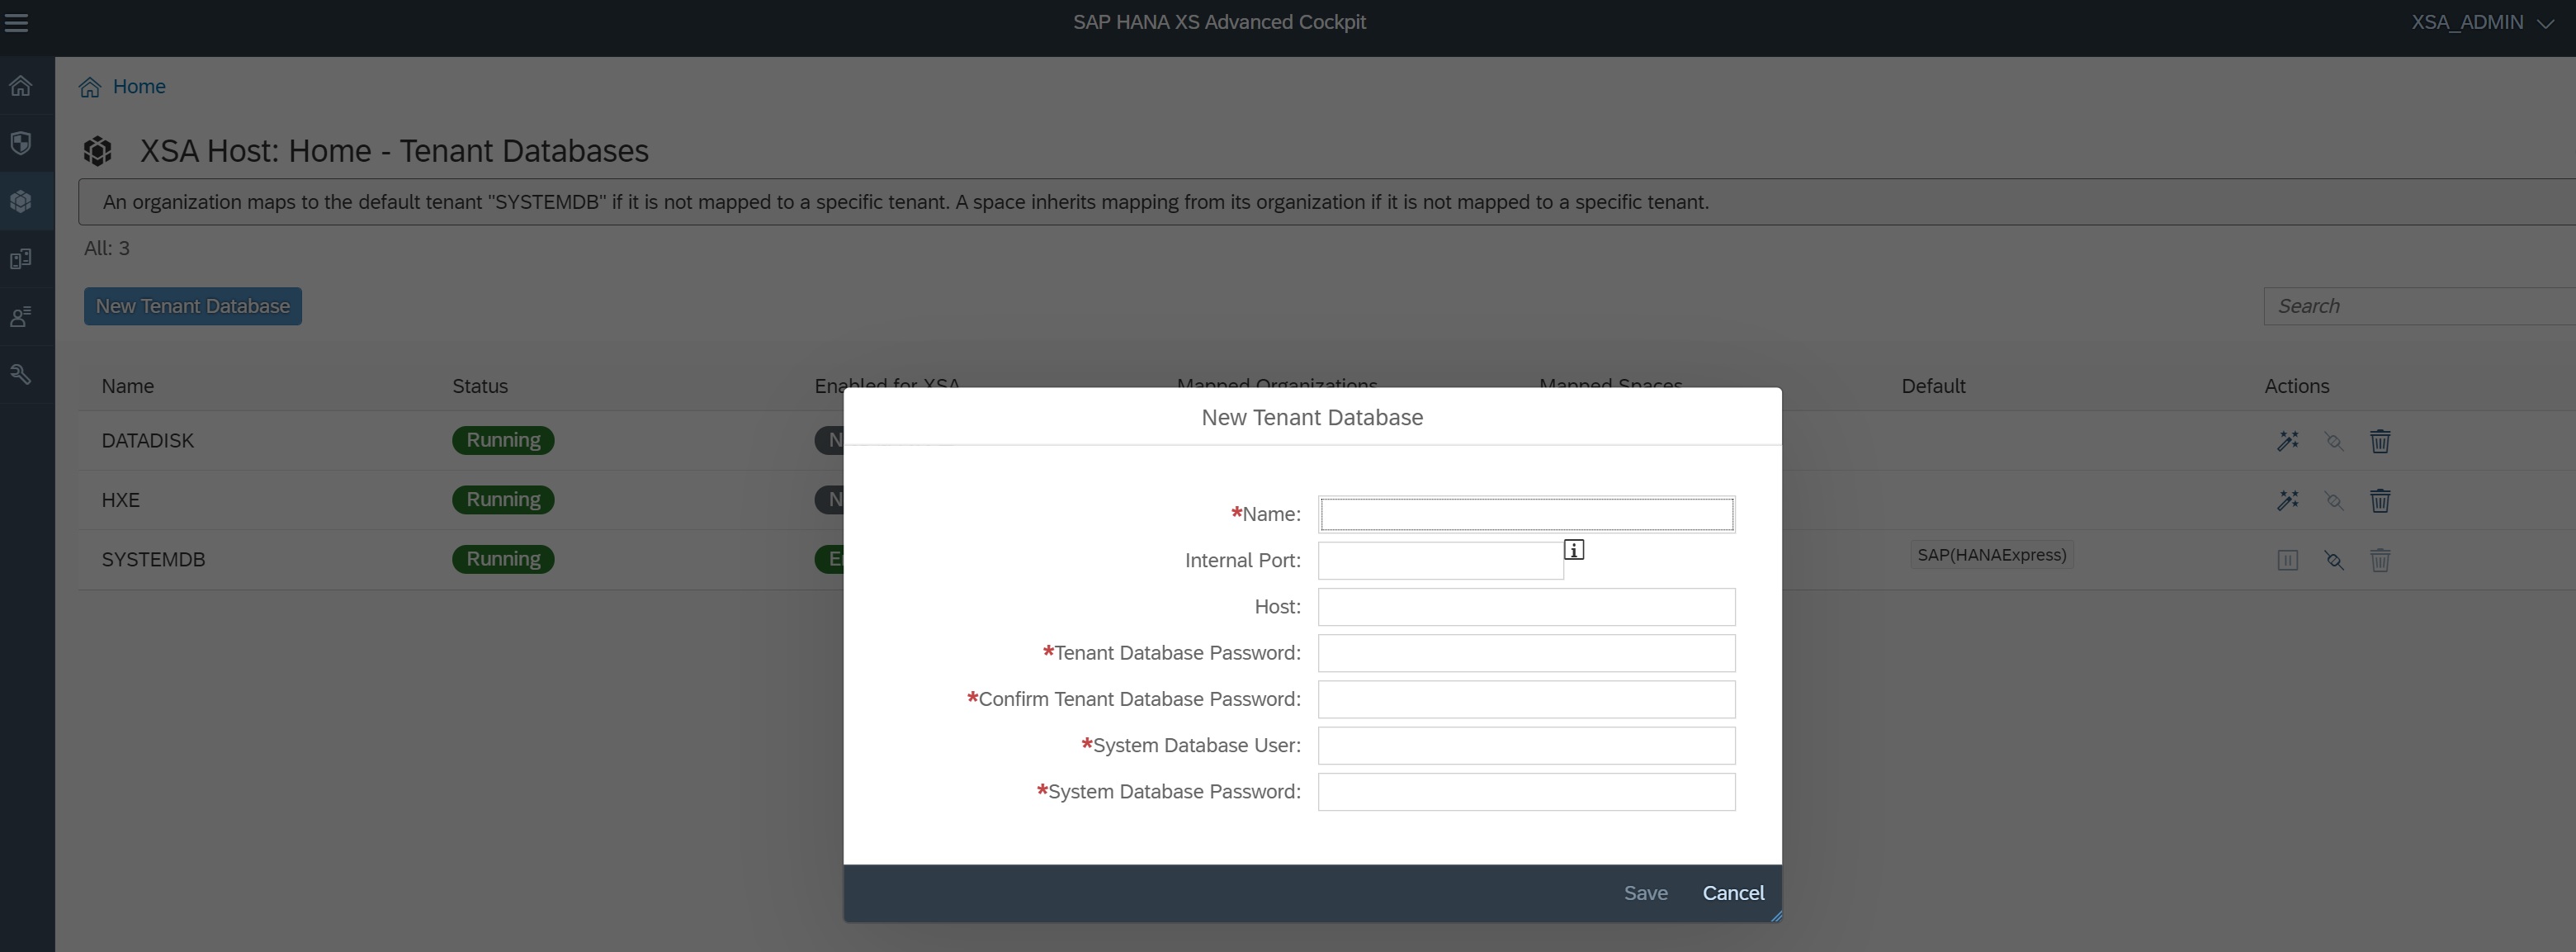Delete the DATADISK tenant database

2380,441
